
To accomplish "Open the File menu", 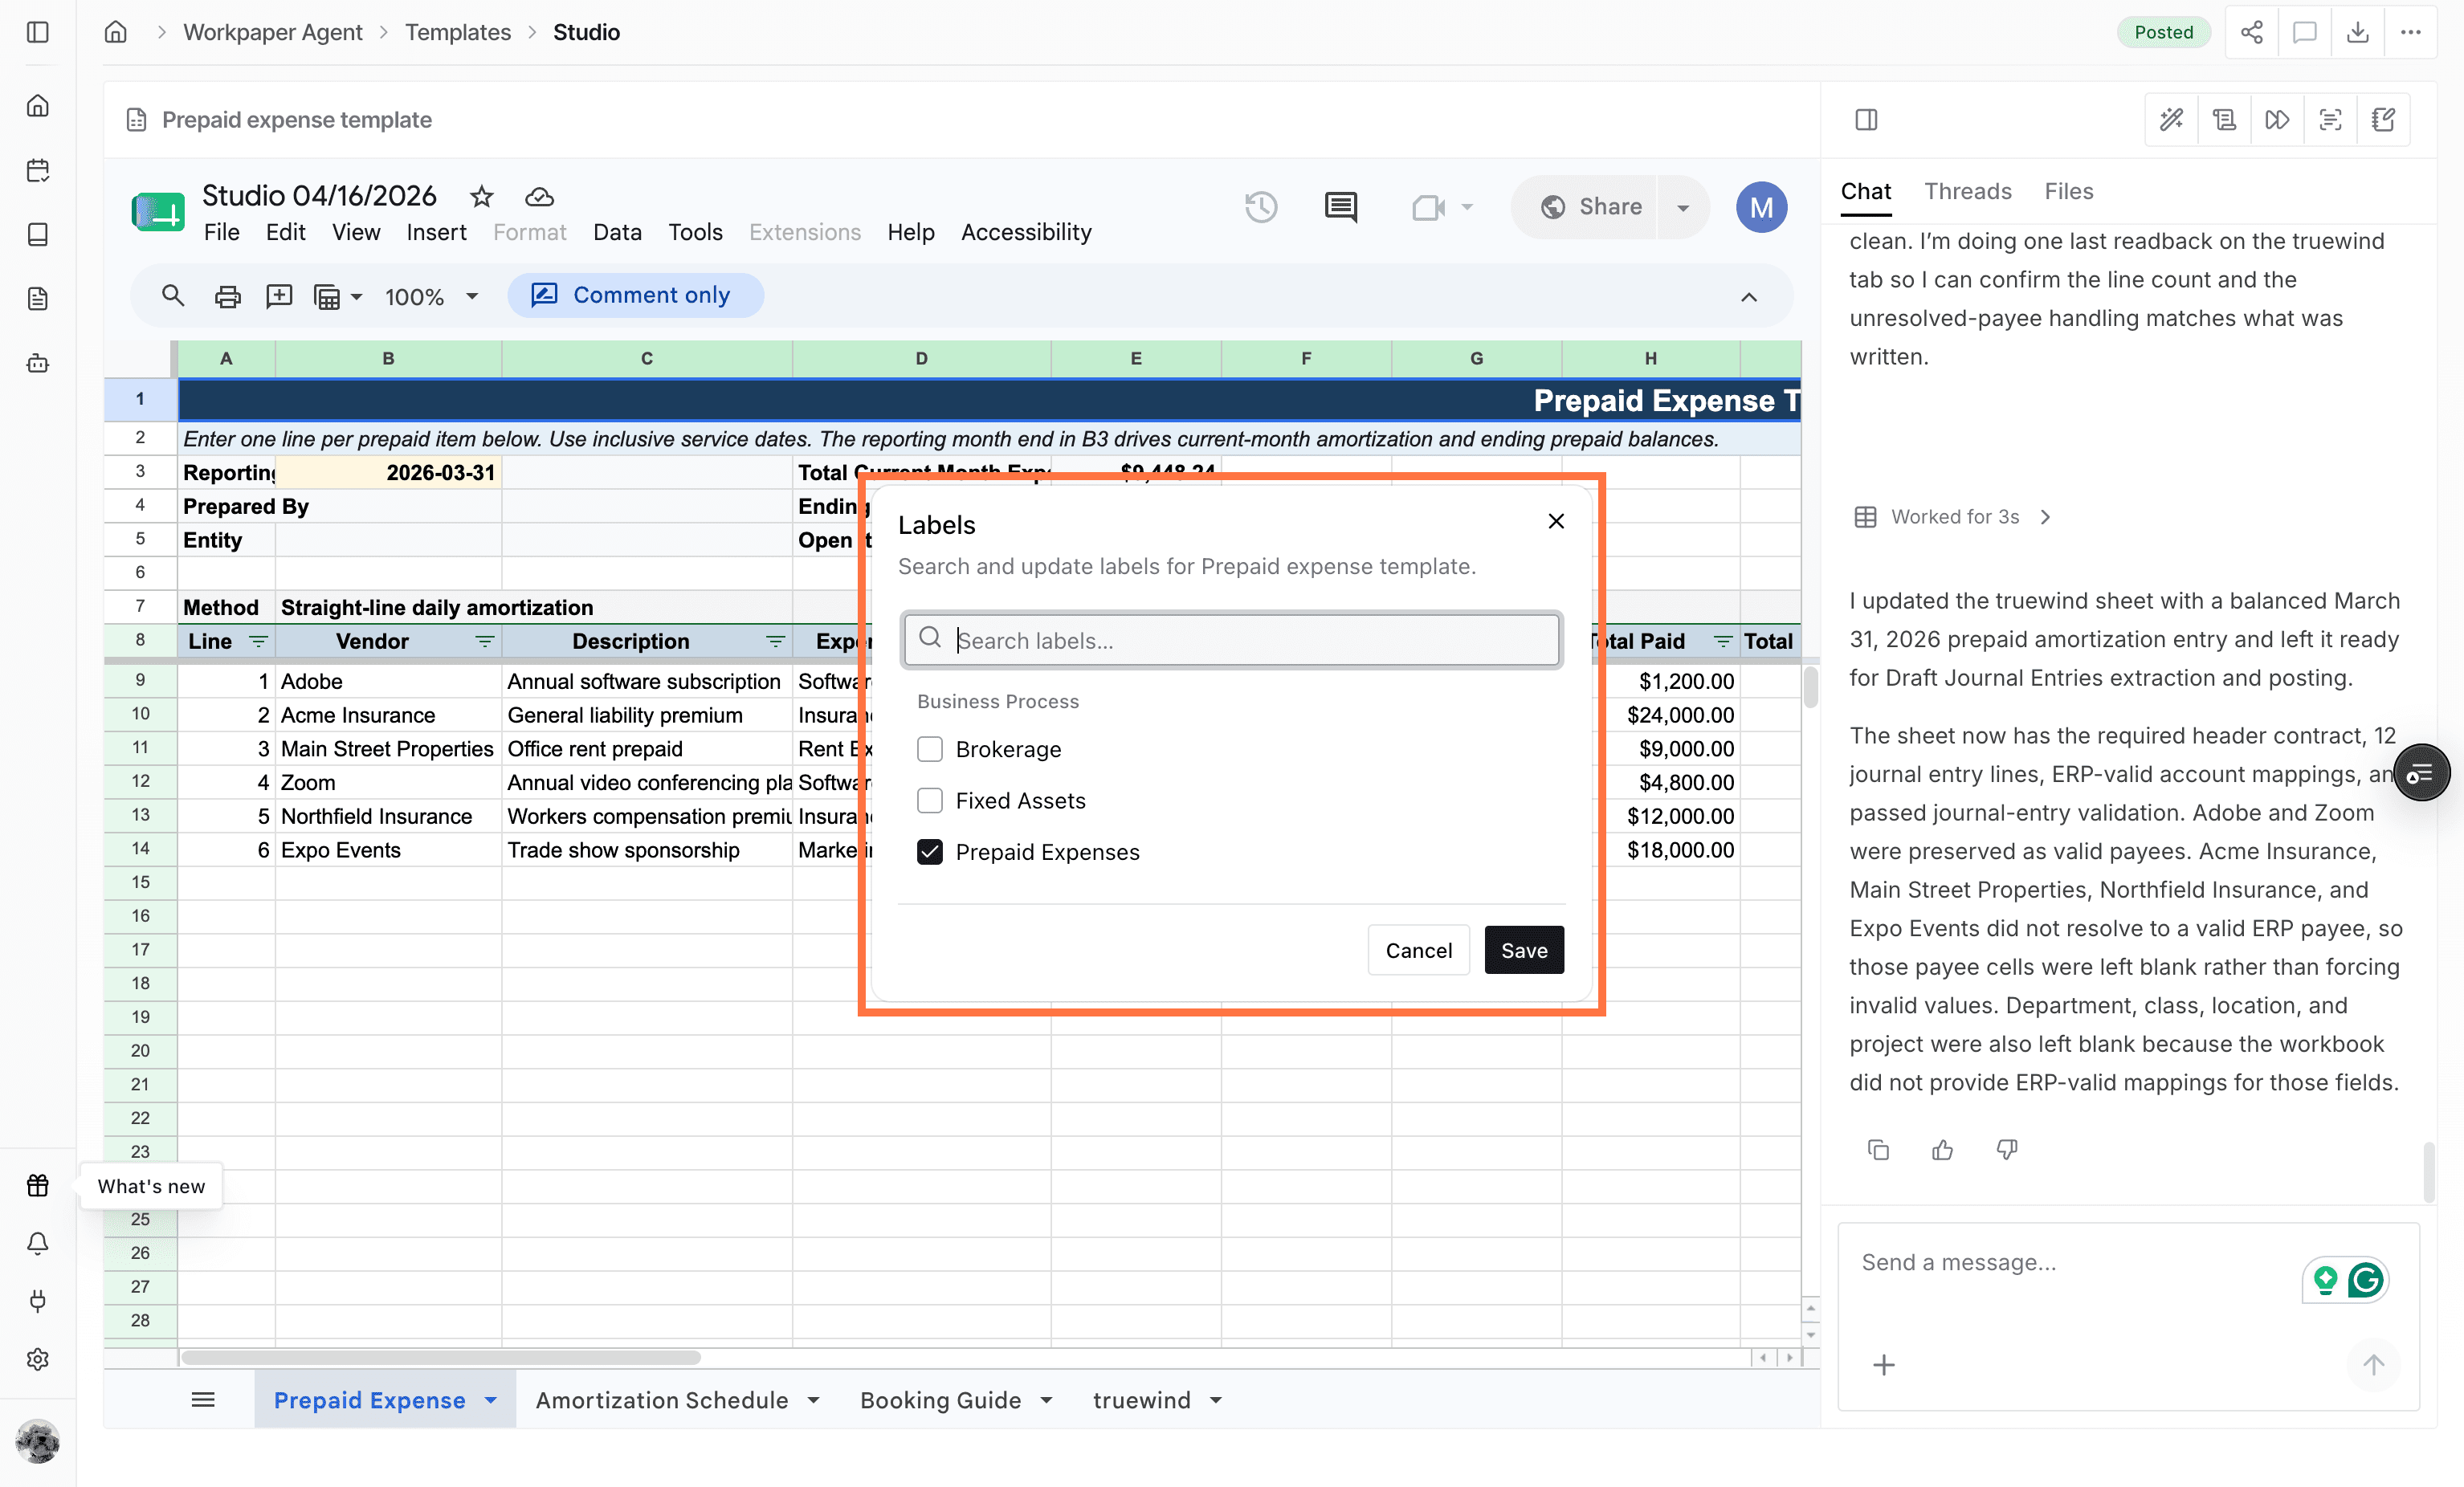I will coord(221,232).
